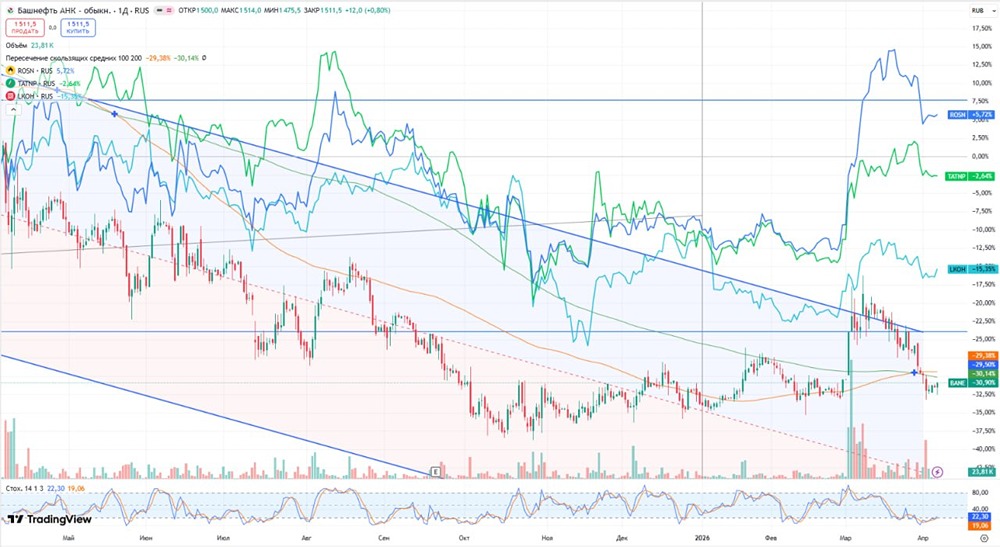Image resolution: width=1000 pixels, height=547 pixels.
Task: Click the МАКС 1514,0 high value
Action: (x=241, y=11)
